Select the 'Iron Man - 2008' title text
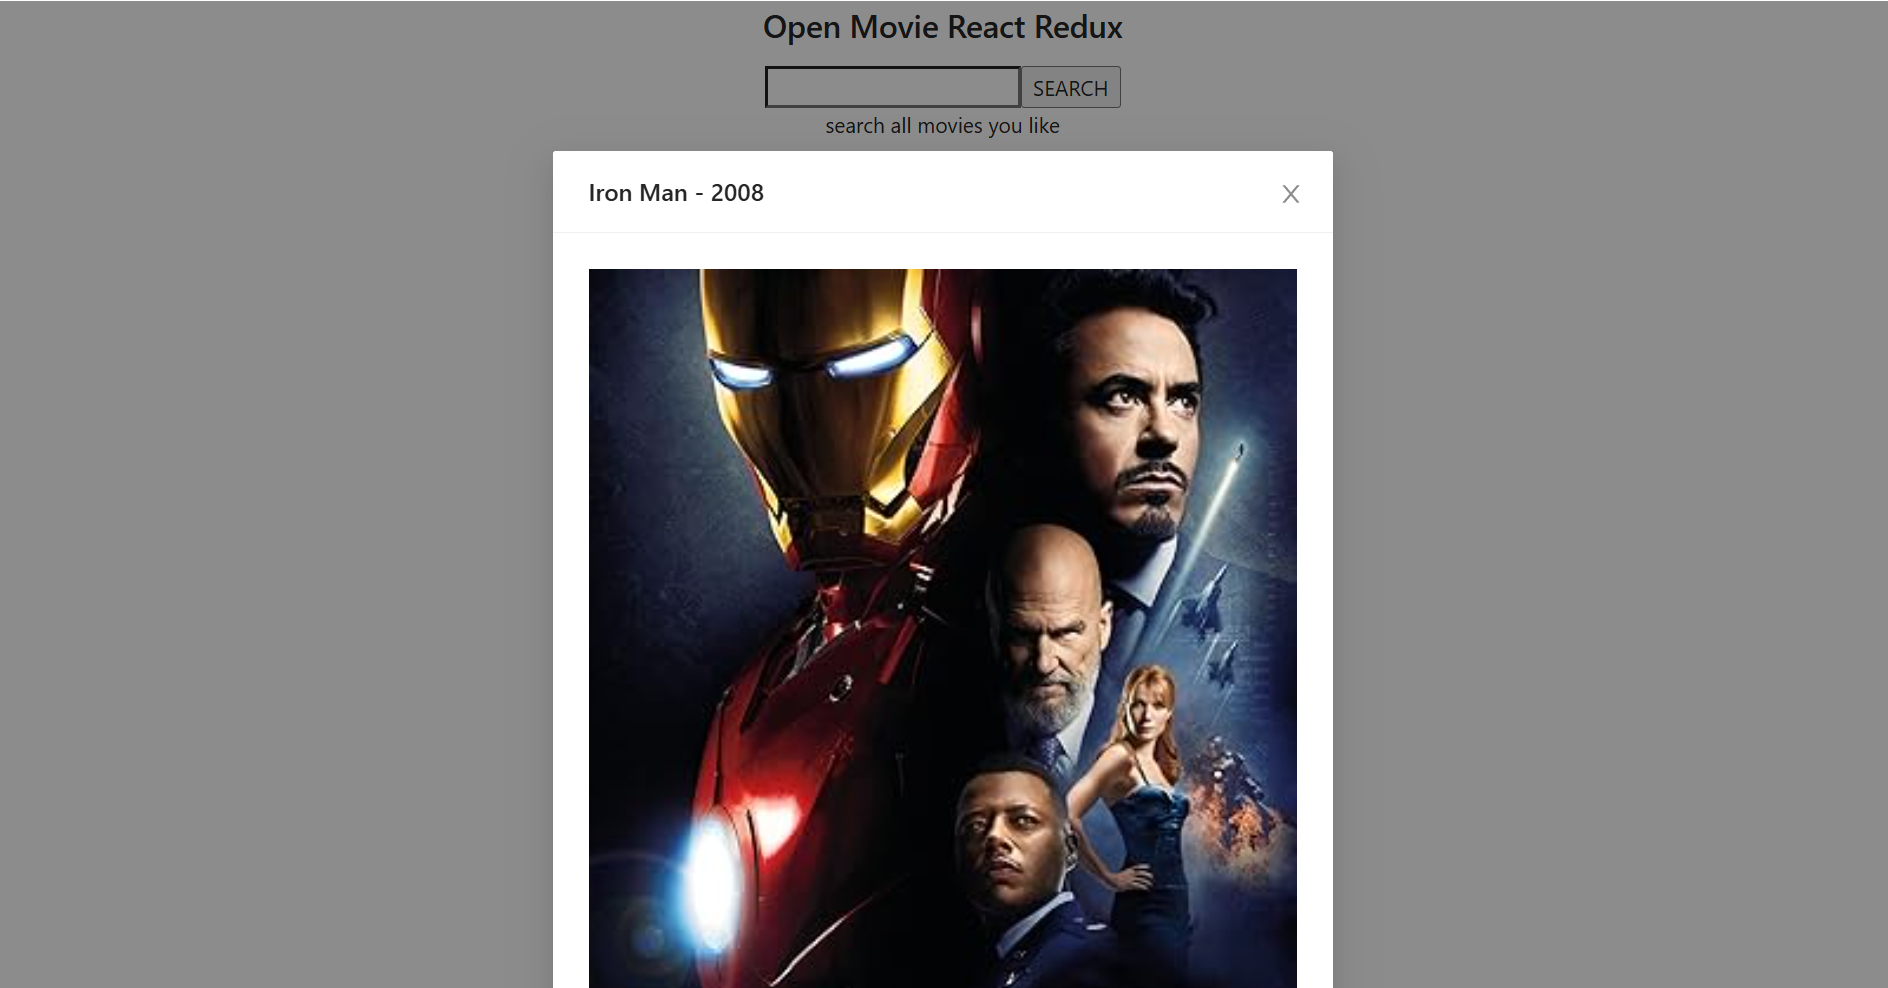 [676, 193]
